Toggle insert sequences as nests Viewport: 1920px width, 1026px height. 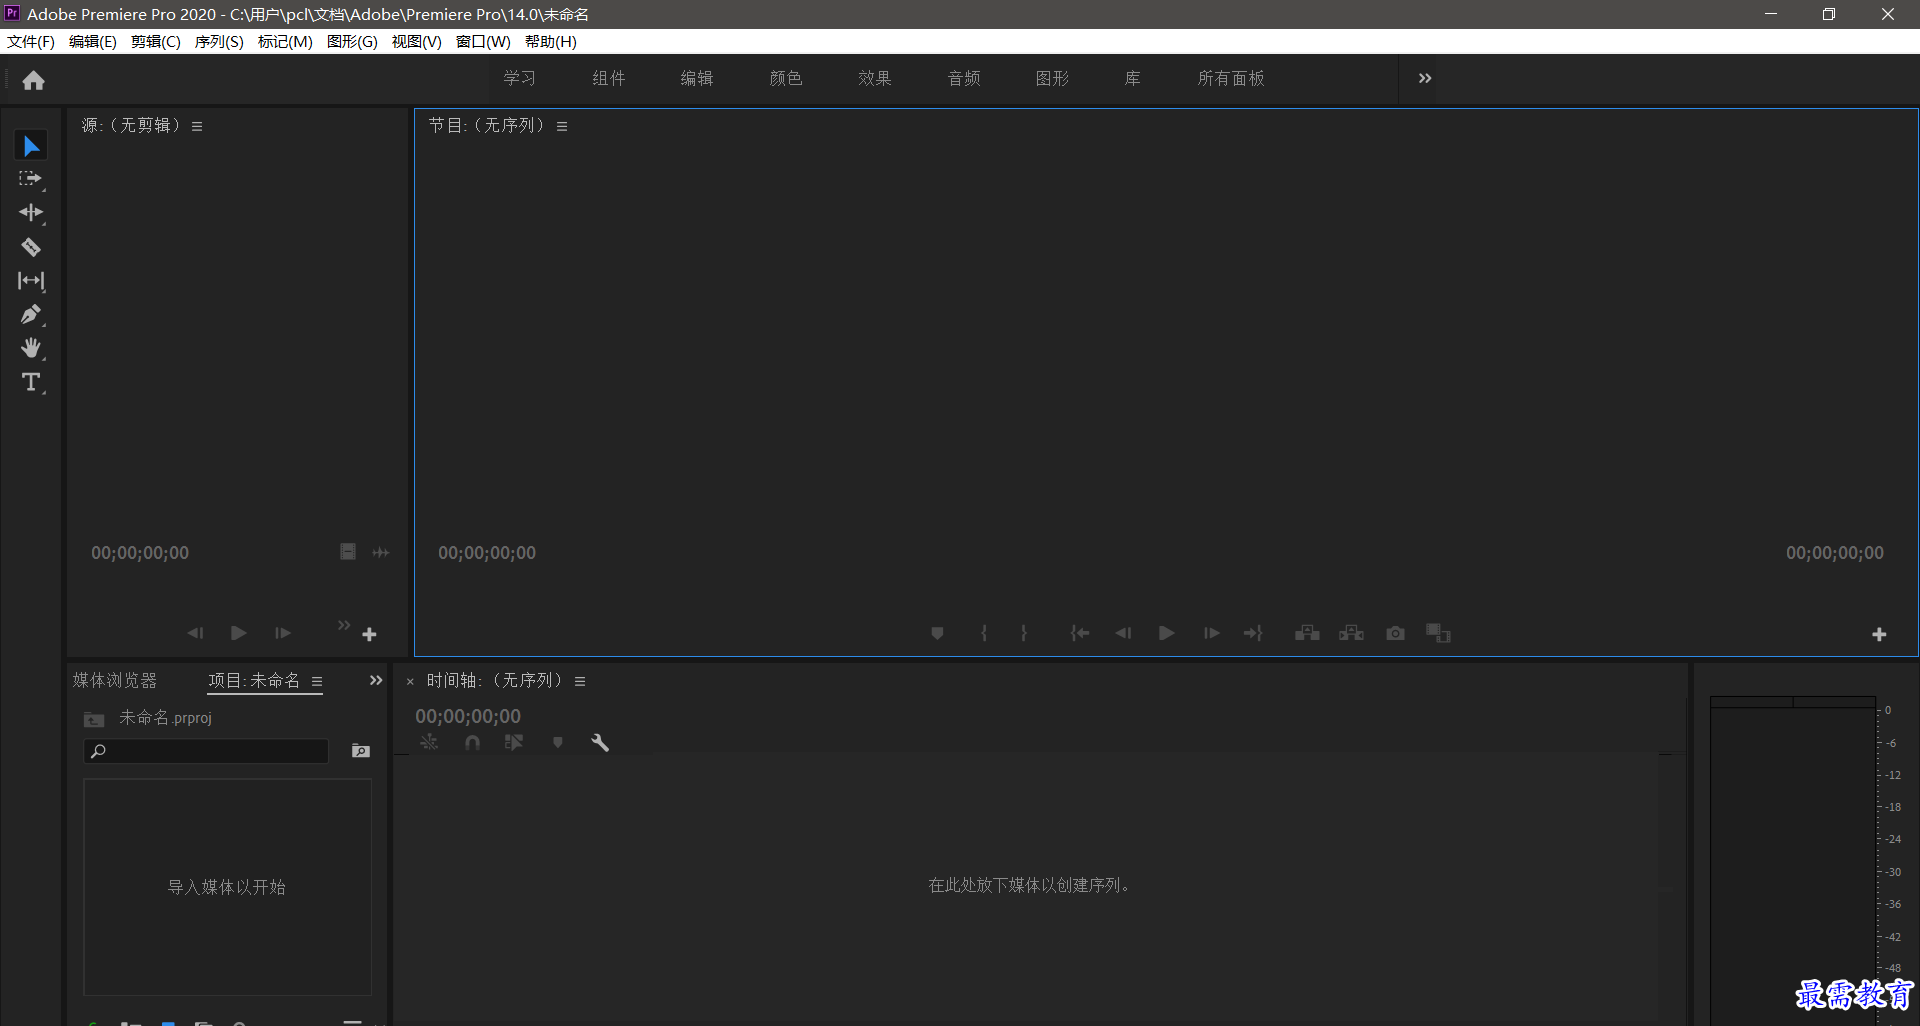click(429, 742)
